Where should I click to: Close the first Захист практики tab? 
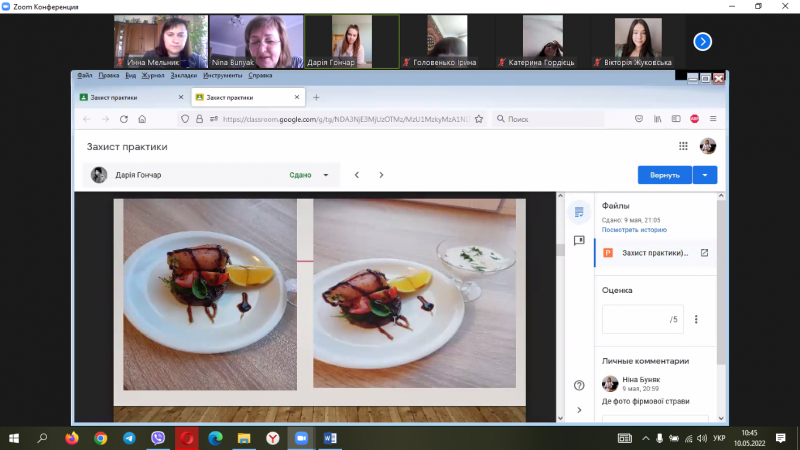pyautogui.click(x=181, y=97)
